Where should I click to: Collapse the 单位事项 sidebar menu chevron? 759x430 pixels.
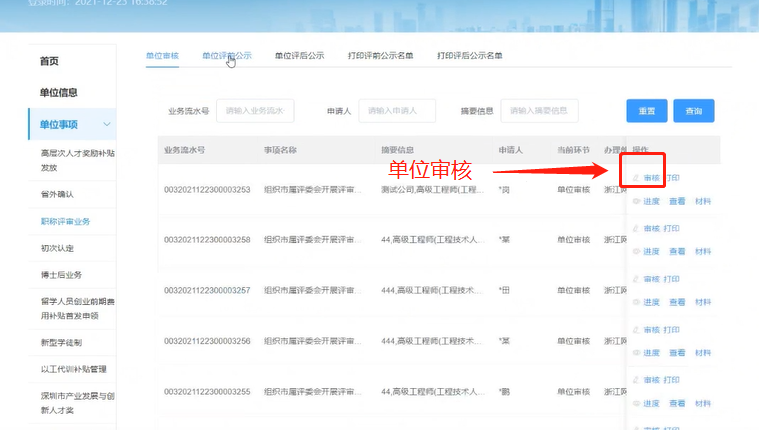(107, 124)
